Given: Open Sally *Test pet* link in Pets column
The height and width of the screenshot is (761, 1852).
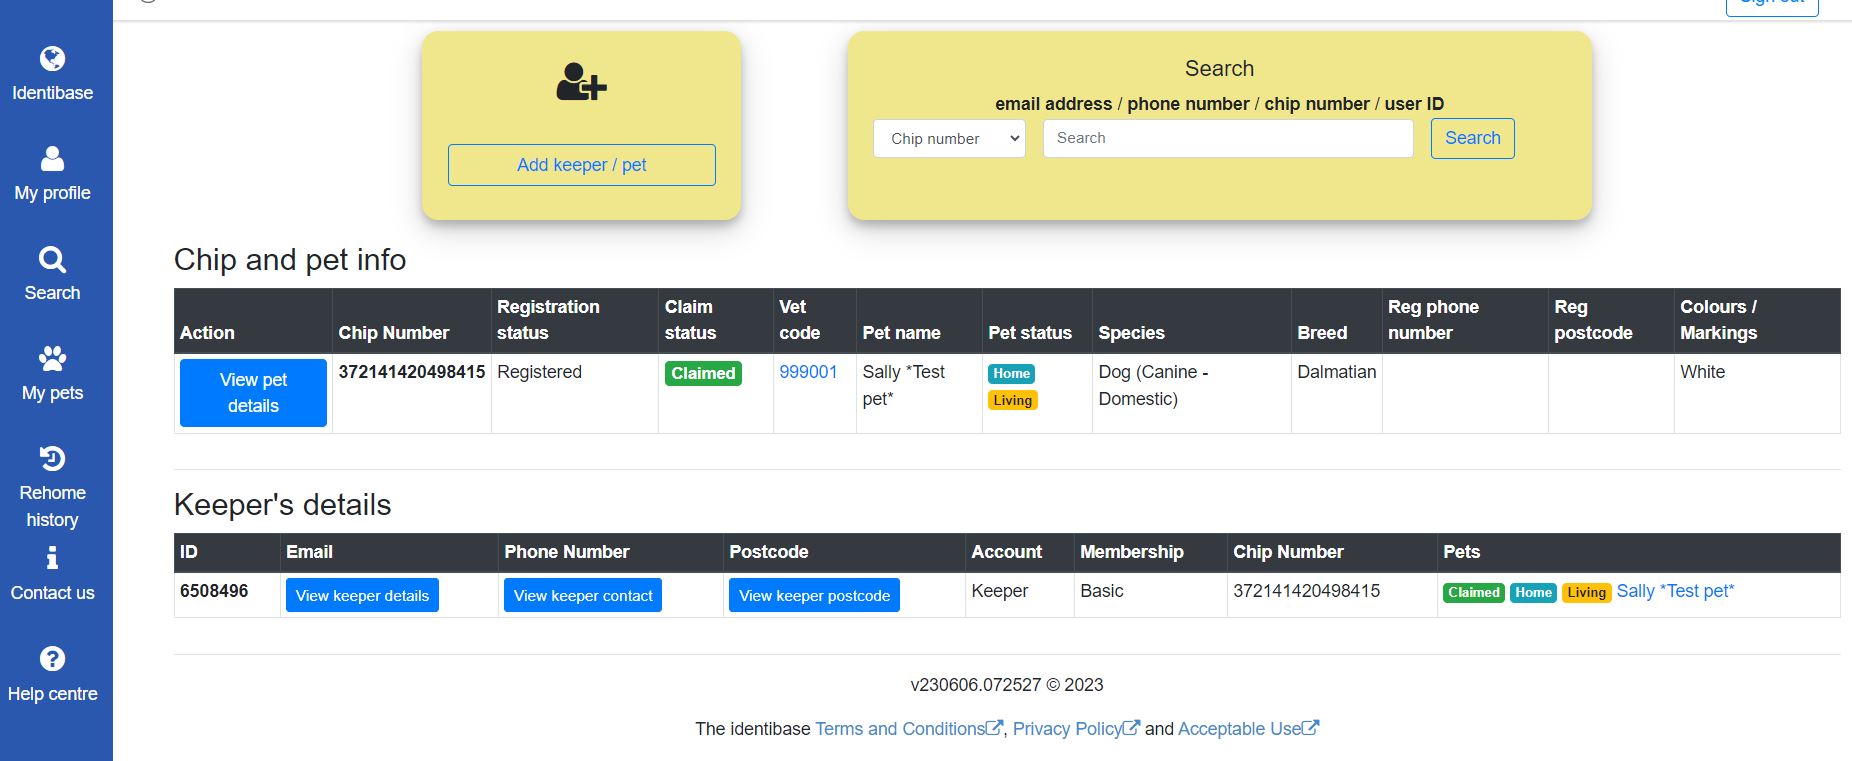Looking at the screenshot, I should point(1675,591).
